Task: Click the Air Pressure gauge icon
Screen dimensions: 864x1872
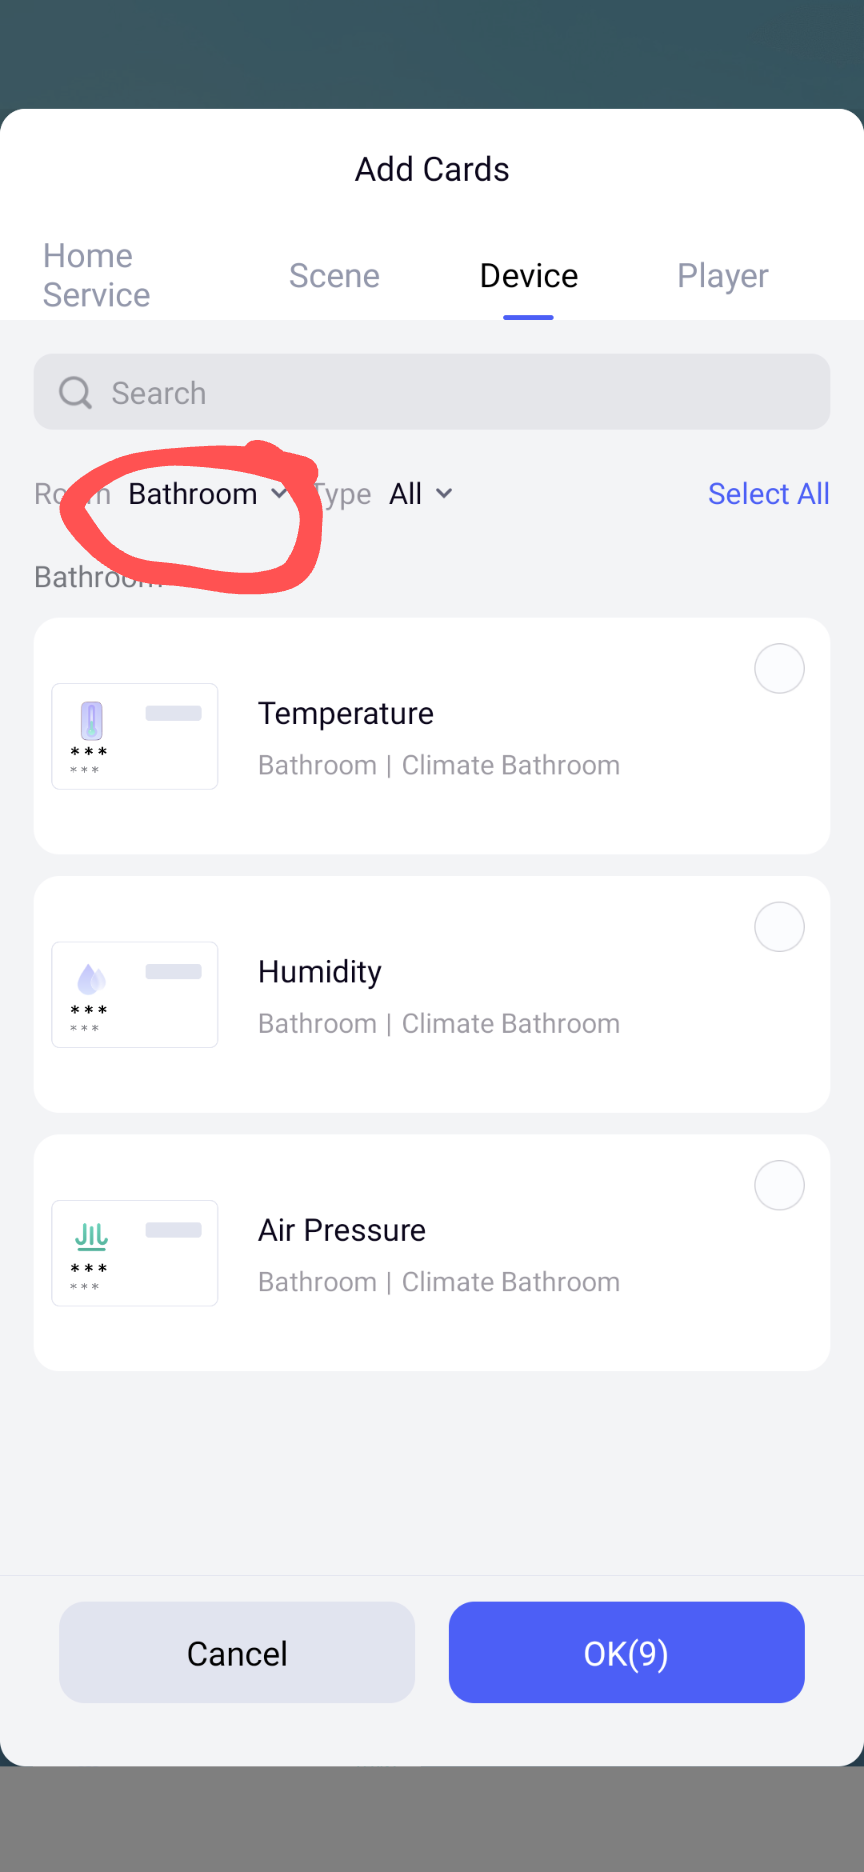Action: coord(91,1237)
